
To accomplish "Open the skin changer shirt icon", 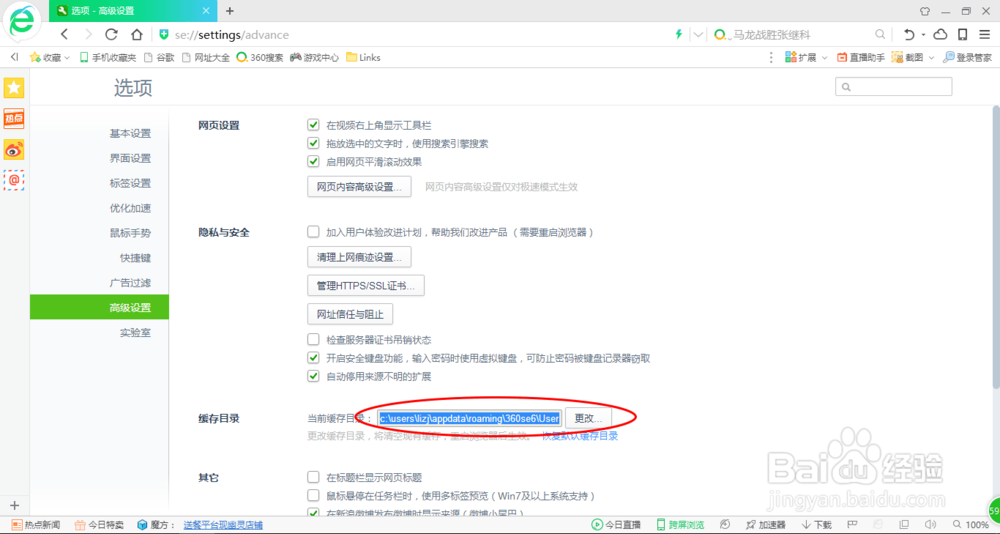I will tap(925, 11).
